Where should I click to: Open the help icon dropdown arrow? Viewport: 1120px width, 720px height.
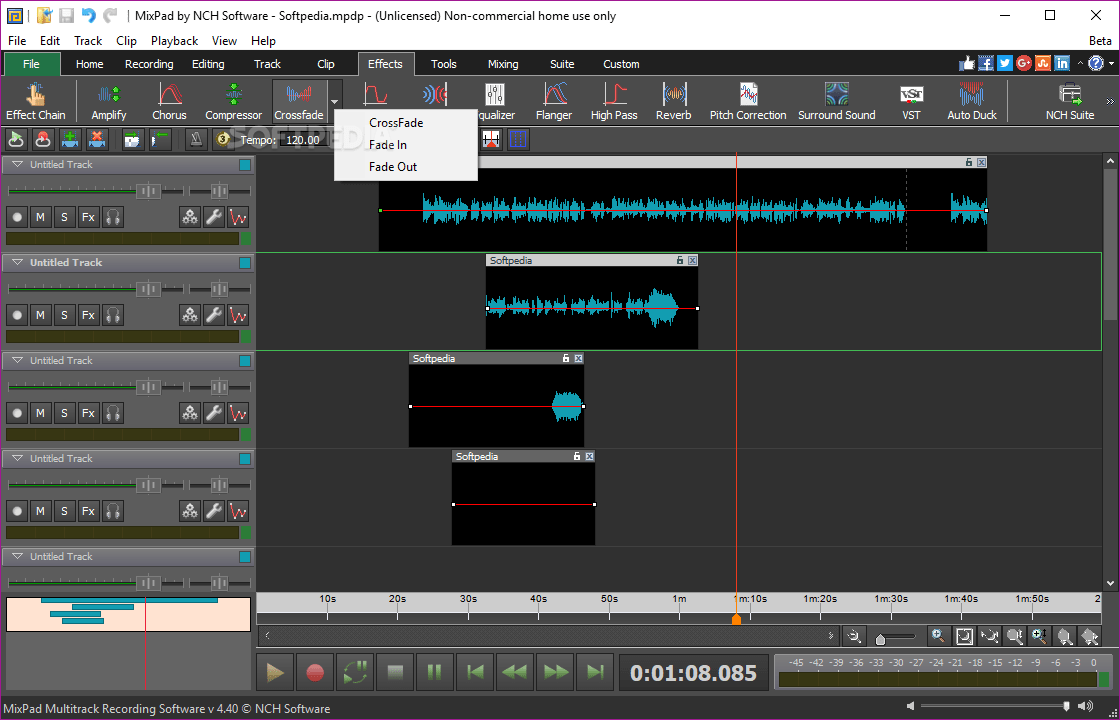coord(1111,64)
